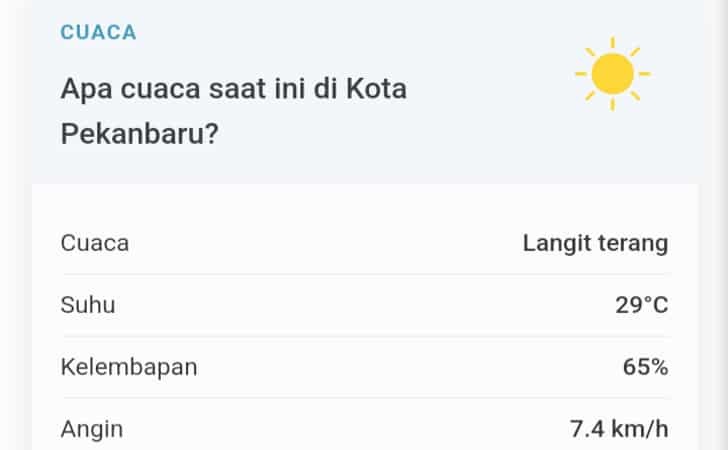The image size is (728, 450).
Task: Click the 'Langit terang' weather value
Action: [596, 244]
